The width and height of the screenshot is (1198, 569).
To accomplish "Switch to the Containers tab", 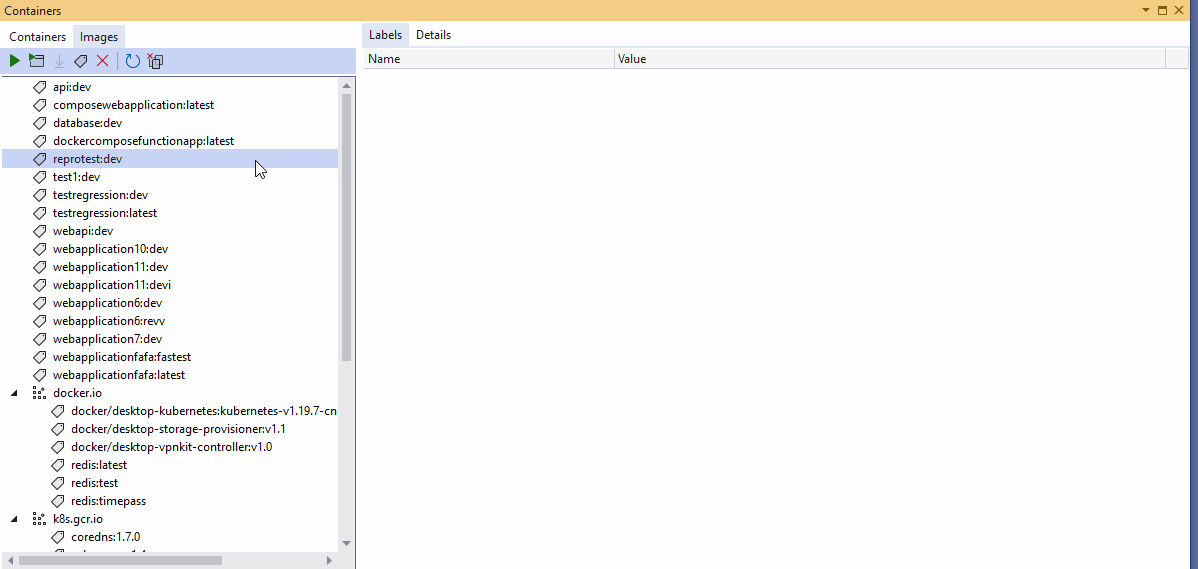I will (x=38, y=37).
